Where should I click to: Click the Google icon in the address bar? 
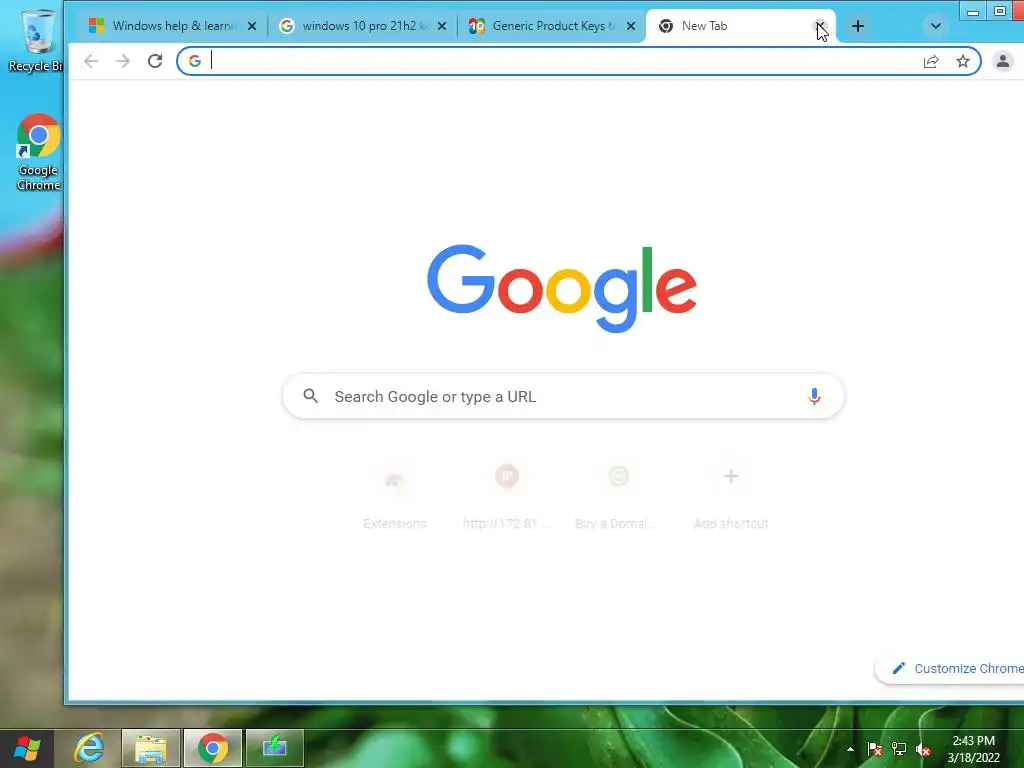pyautogui.click(x=195, y=61)
